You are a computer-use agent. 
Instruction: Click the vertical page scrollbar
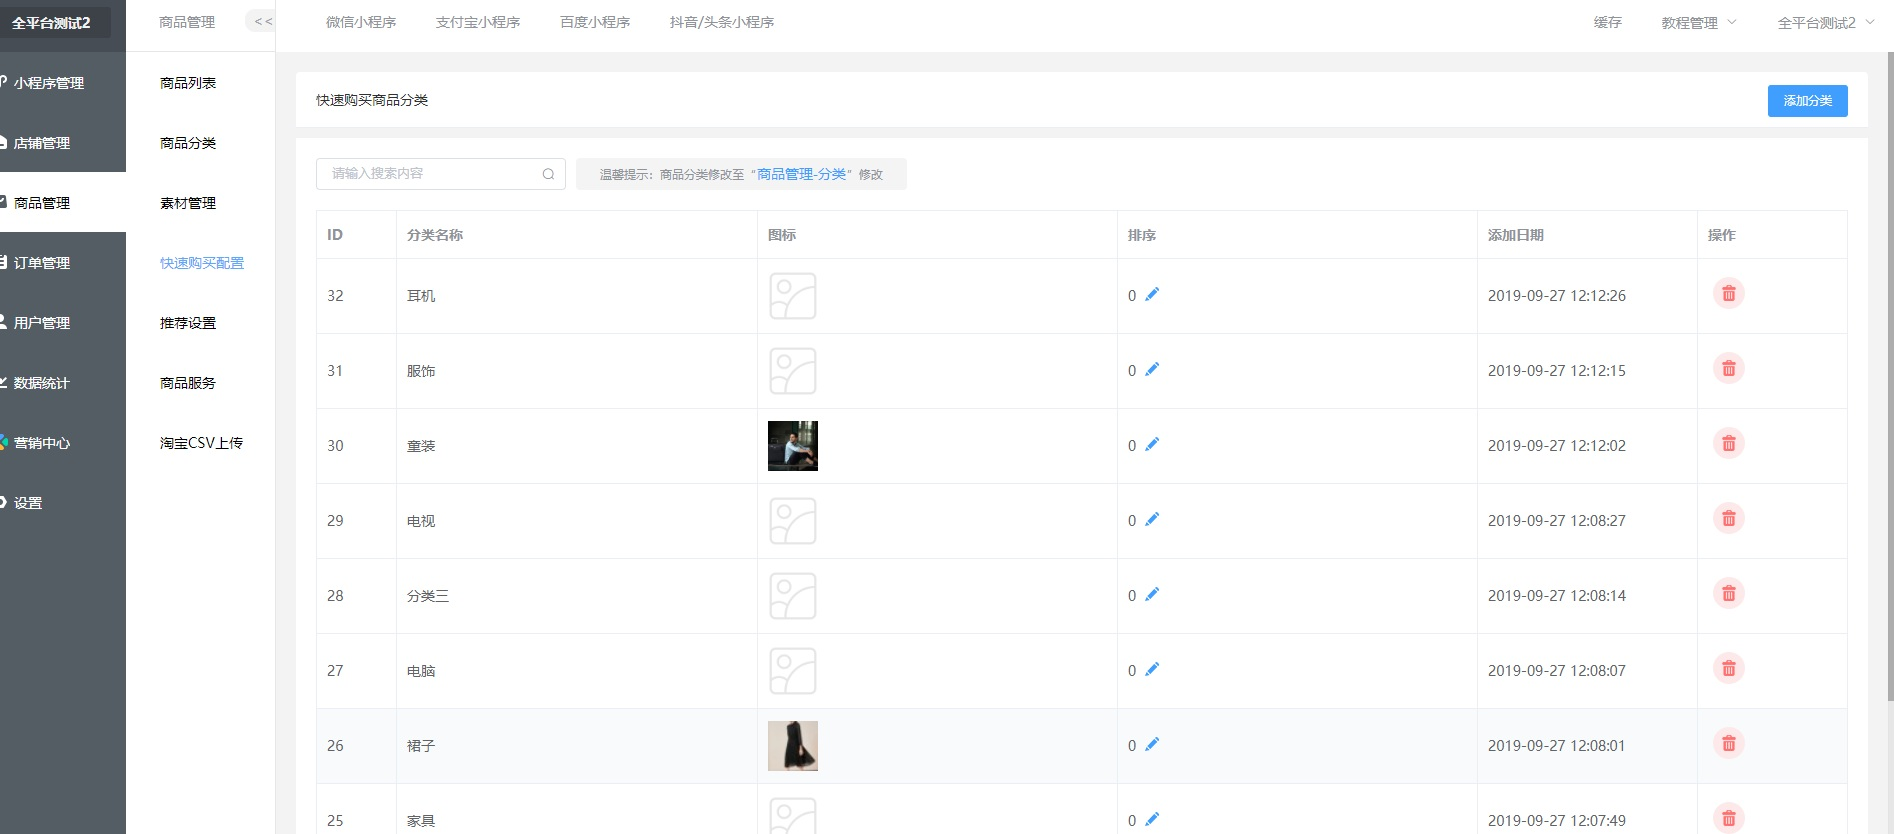click(1889, 375)
